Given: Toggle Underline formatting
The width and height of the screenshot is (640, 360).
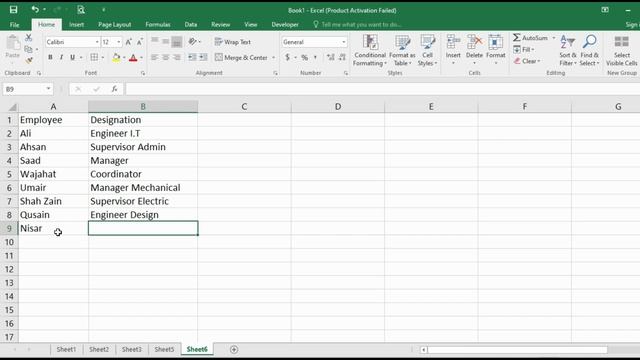Looking at the screenshot, I should point(72,58).
